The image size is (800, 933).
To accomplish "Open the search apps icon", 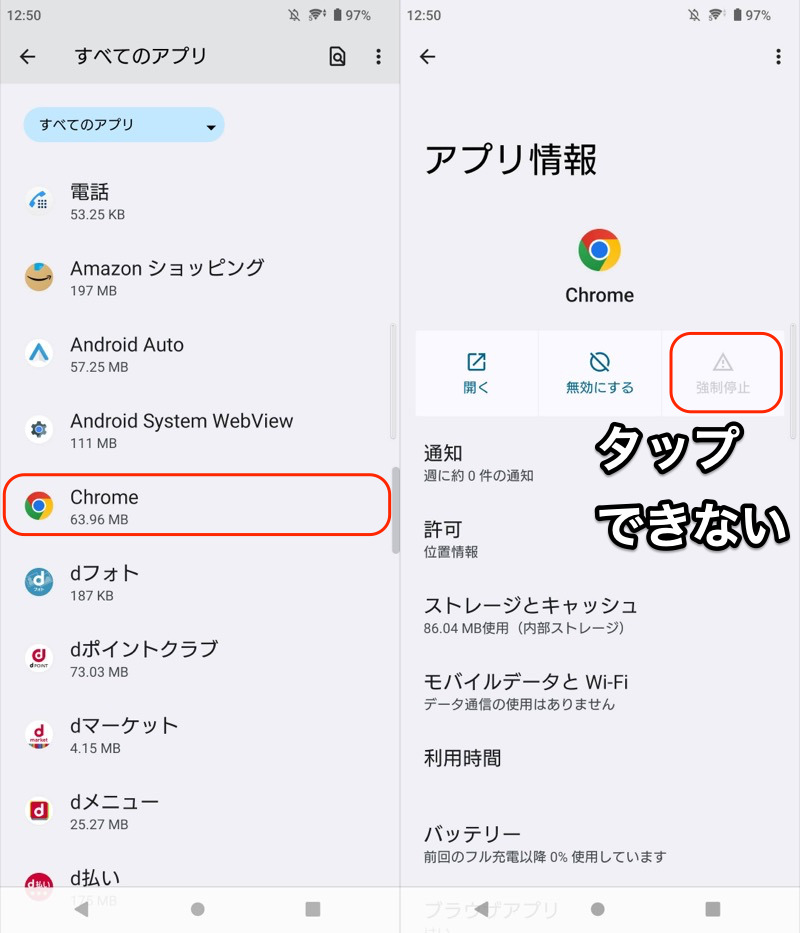I will click(x=337, y=57).
